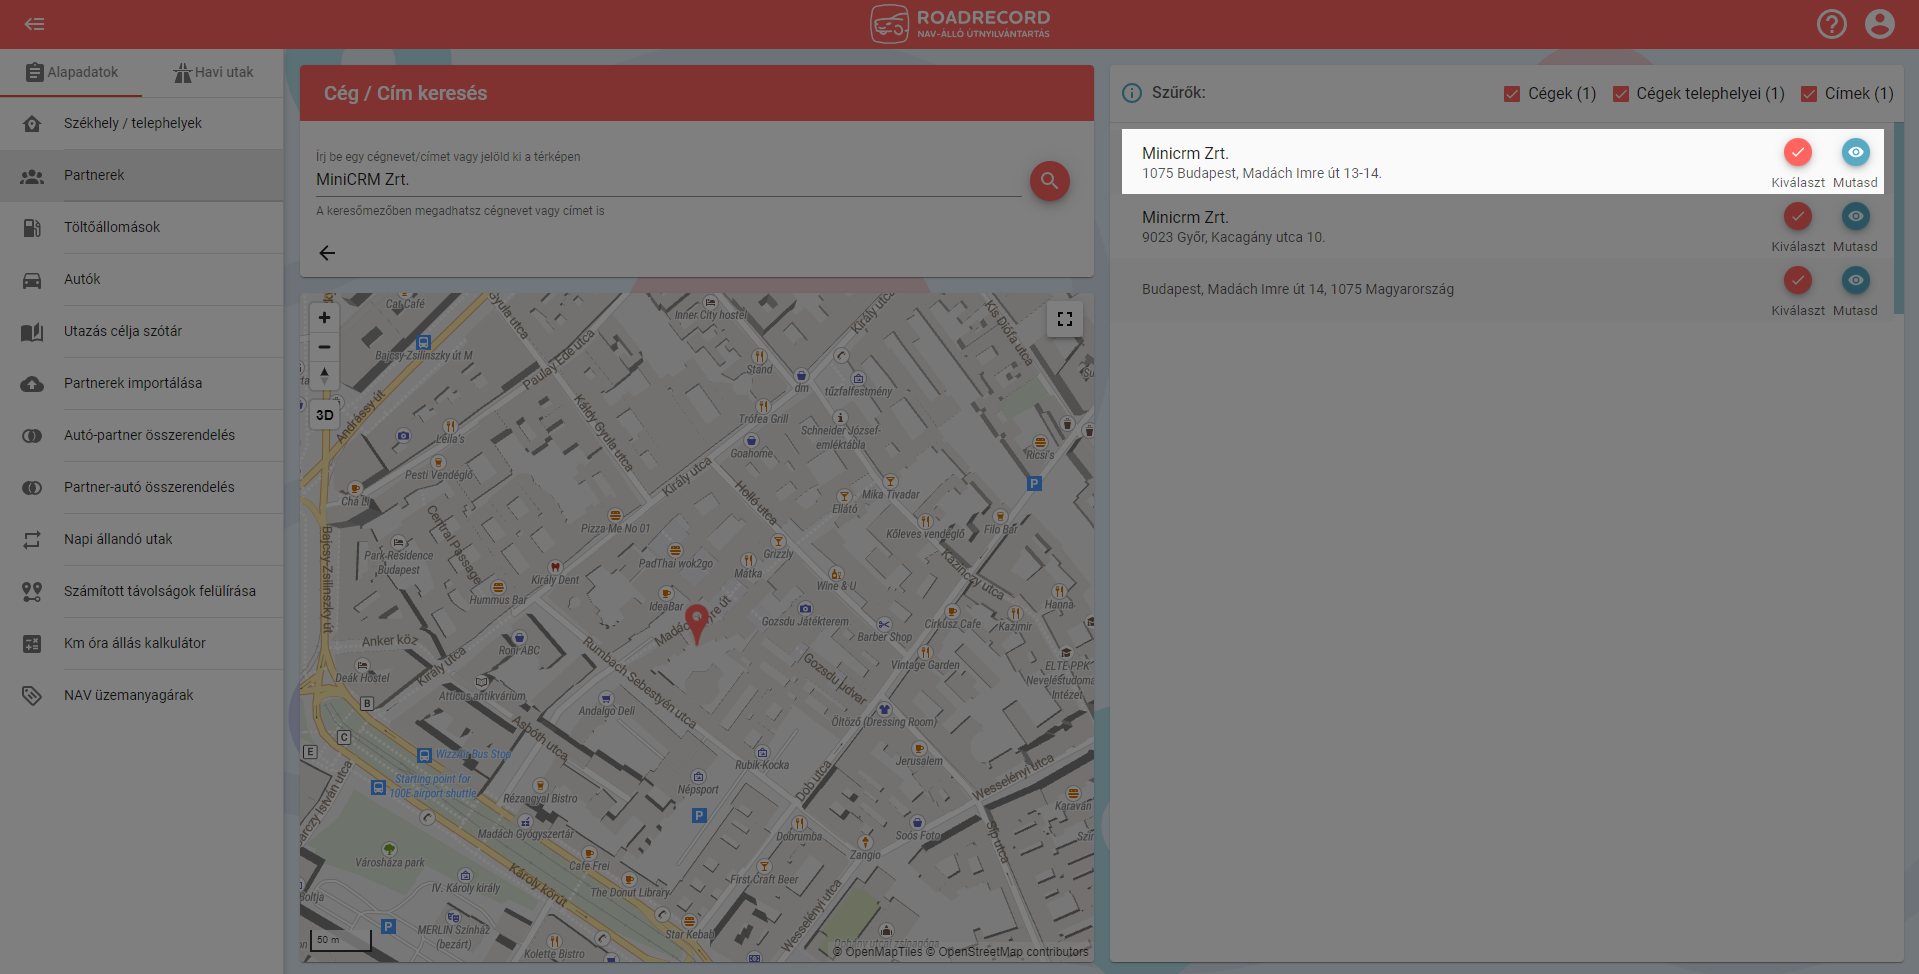Zoom in the map with the plus button

pyautogui.click(x=324, y=318)
